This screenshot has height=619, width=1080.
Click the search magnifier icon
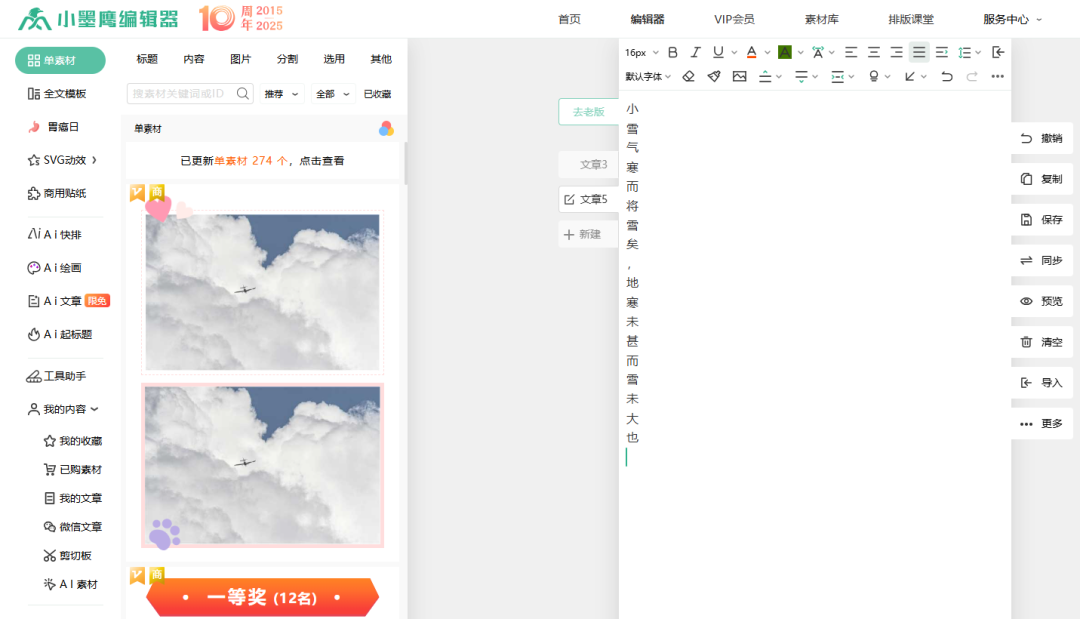(x=243, y=94)
